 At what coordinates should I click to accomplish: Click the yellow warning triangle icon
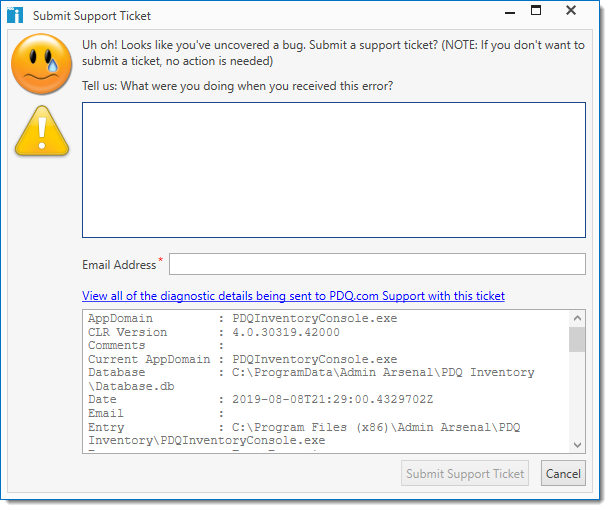click(41, 133)
